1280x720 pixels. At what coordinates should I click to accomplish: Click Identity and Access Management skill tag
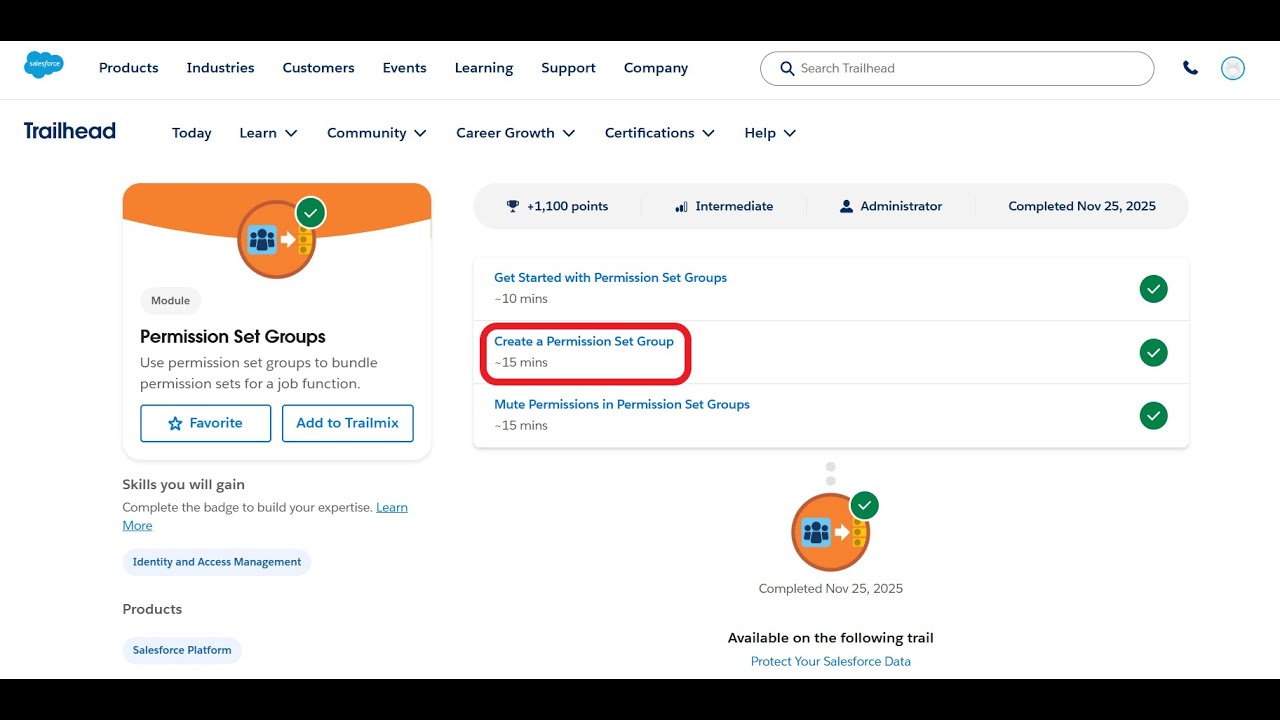click(x=217, y=562)
